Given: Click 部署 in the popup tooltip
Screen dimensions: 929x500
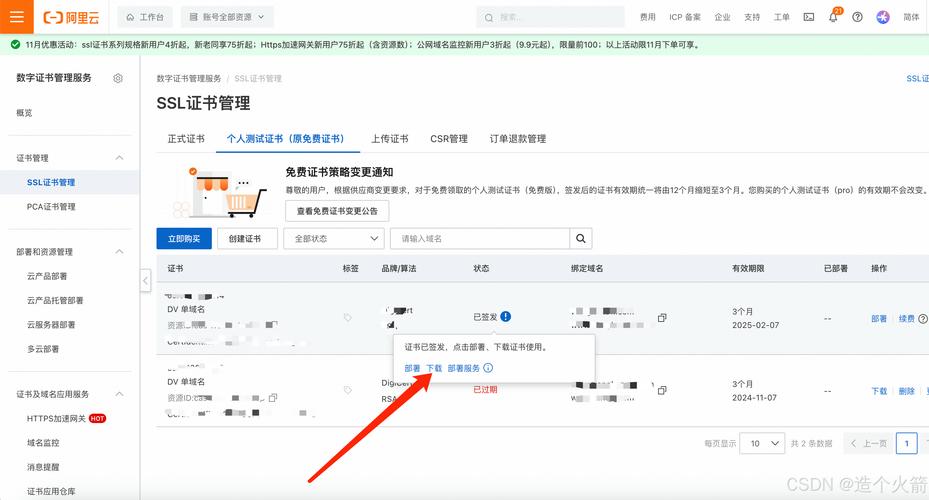Looking at the screenshot, I should coord(412,368).
